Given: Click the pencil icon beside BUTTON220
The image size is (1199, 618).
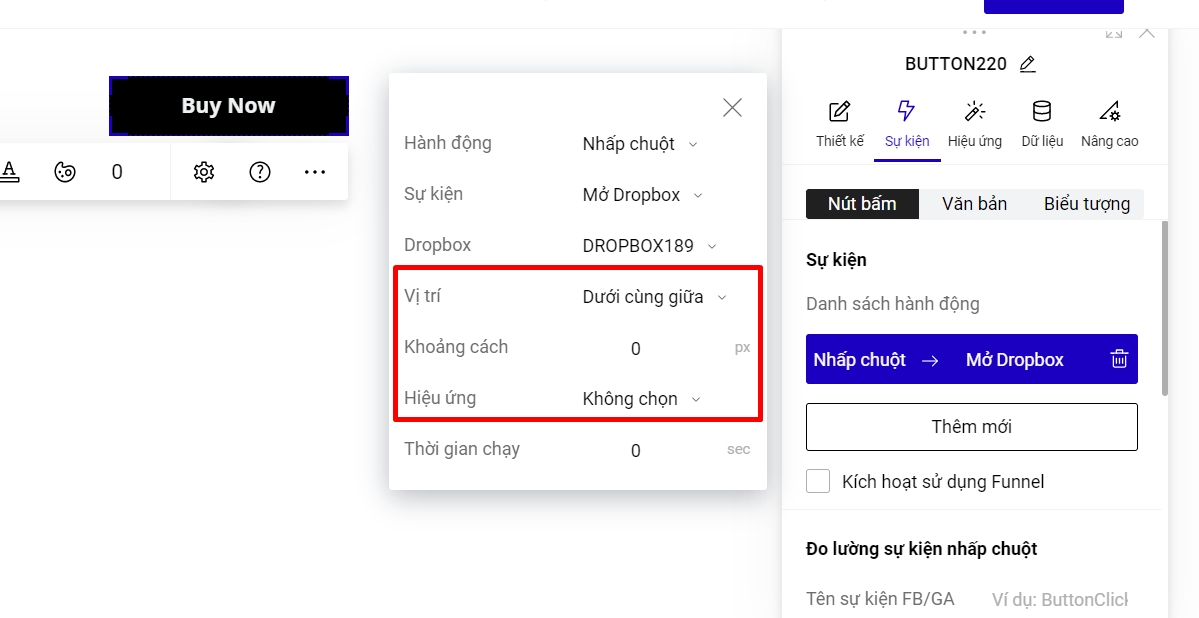Looking at the screenshot, I should coord(1027,65).
